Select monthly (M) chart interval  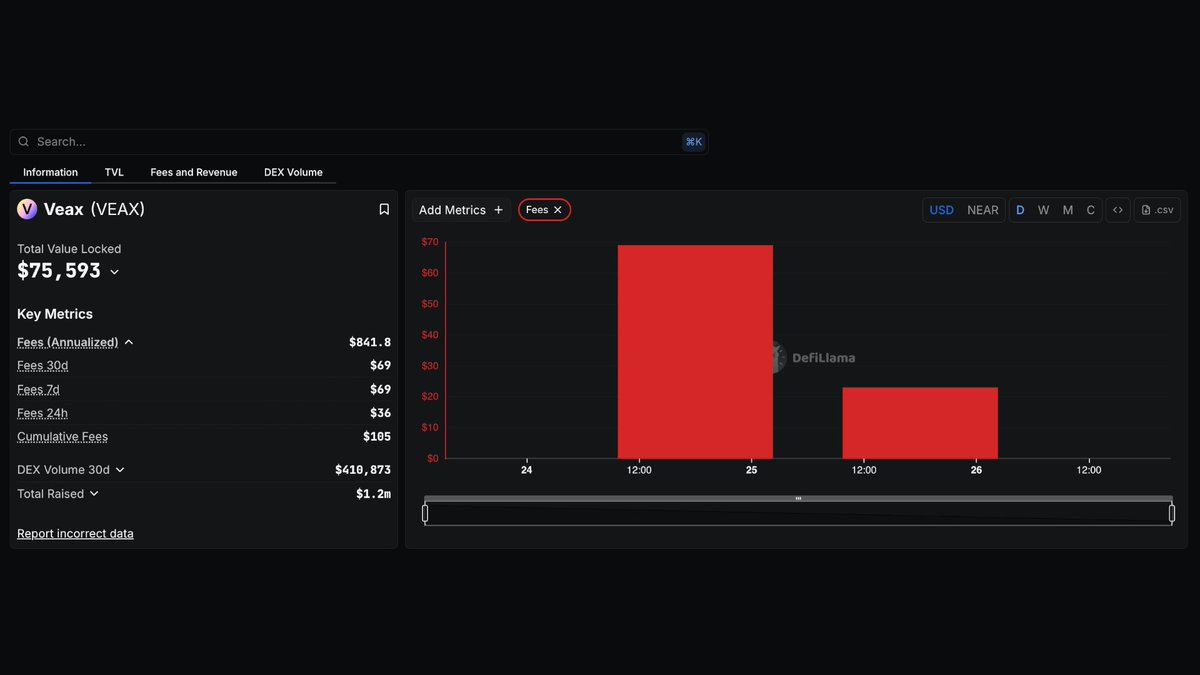pyautogui.click(x=1067, y=210)
